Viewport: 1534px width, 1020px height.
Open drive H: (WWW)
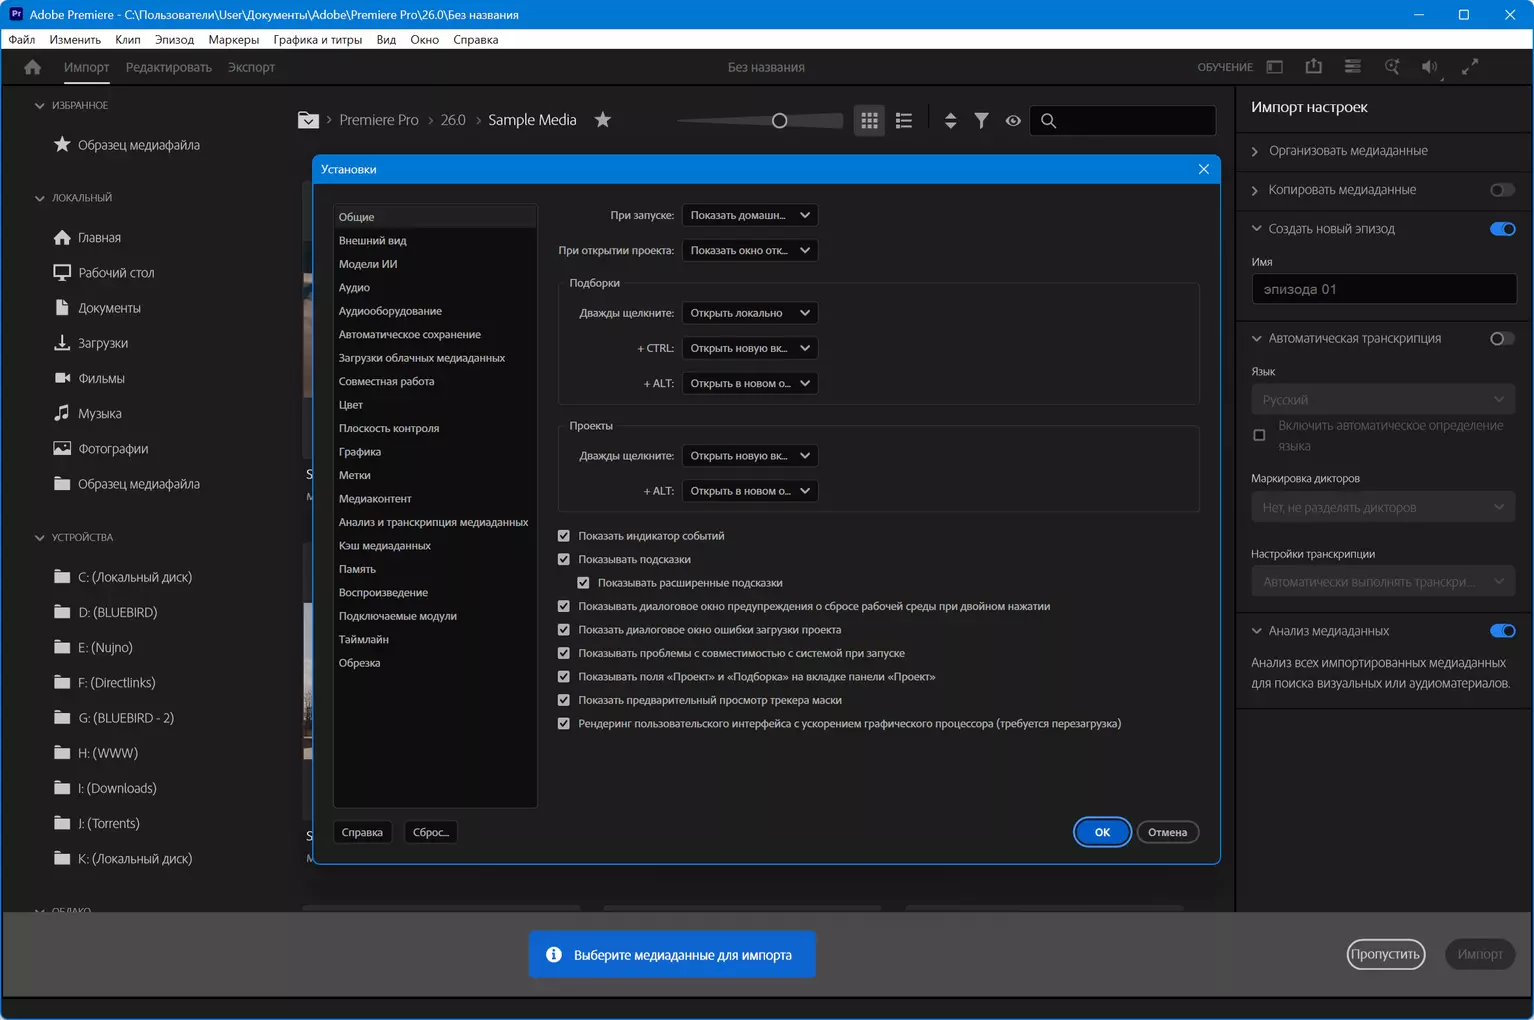click(108, 753)
